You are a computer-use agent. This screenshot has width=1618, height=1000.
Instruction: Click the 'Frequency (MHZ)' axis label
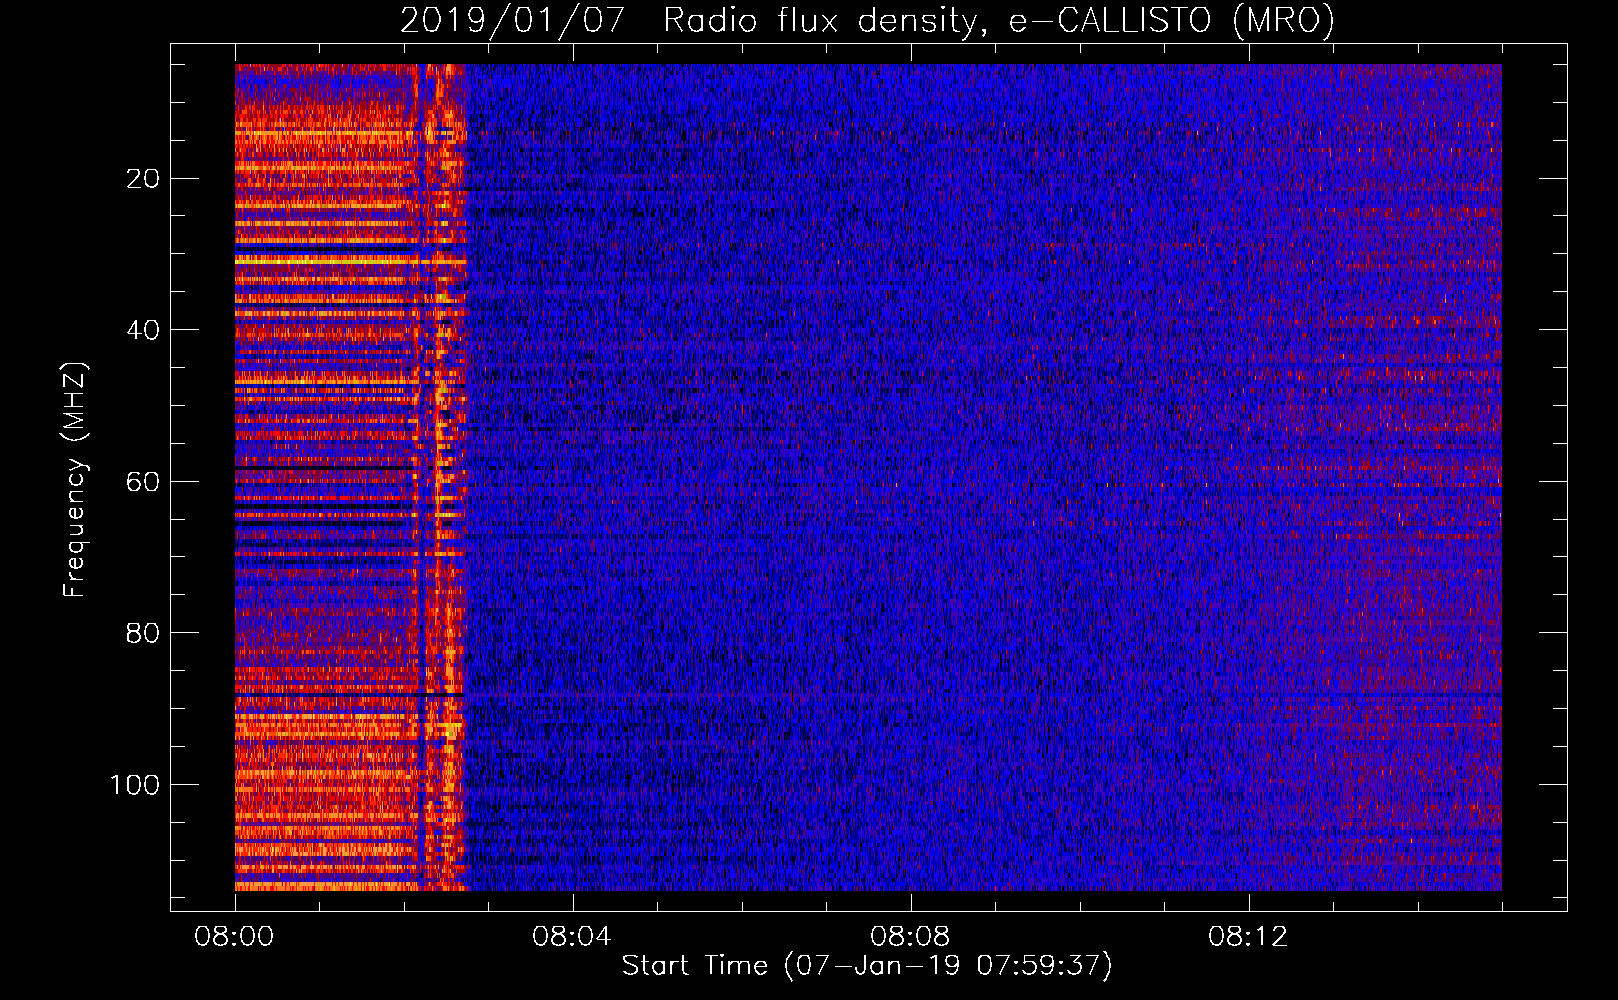pos(75,480)
